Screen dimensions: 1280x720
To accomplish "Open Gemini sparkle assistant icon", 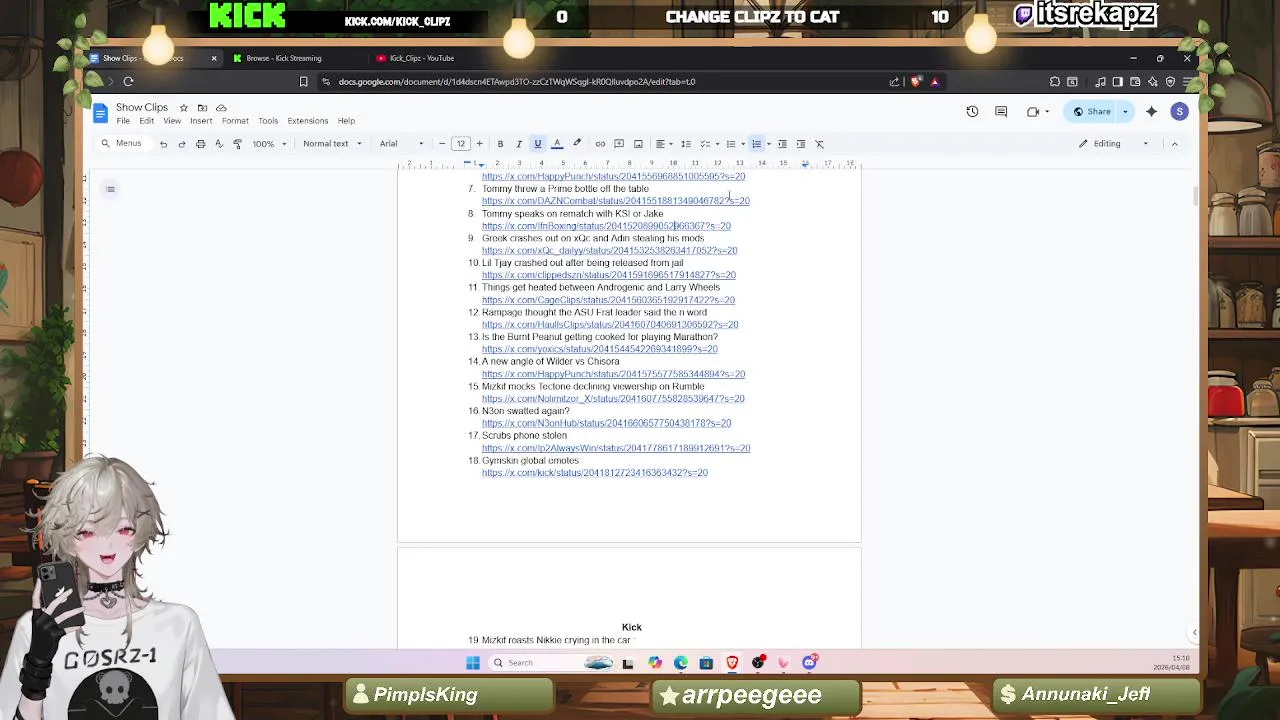I will [x=1151, y=112].
